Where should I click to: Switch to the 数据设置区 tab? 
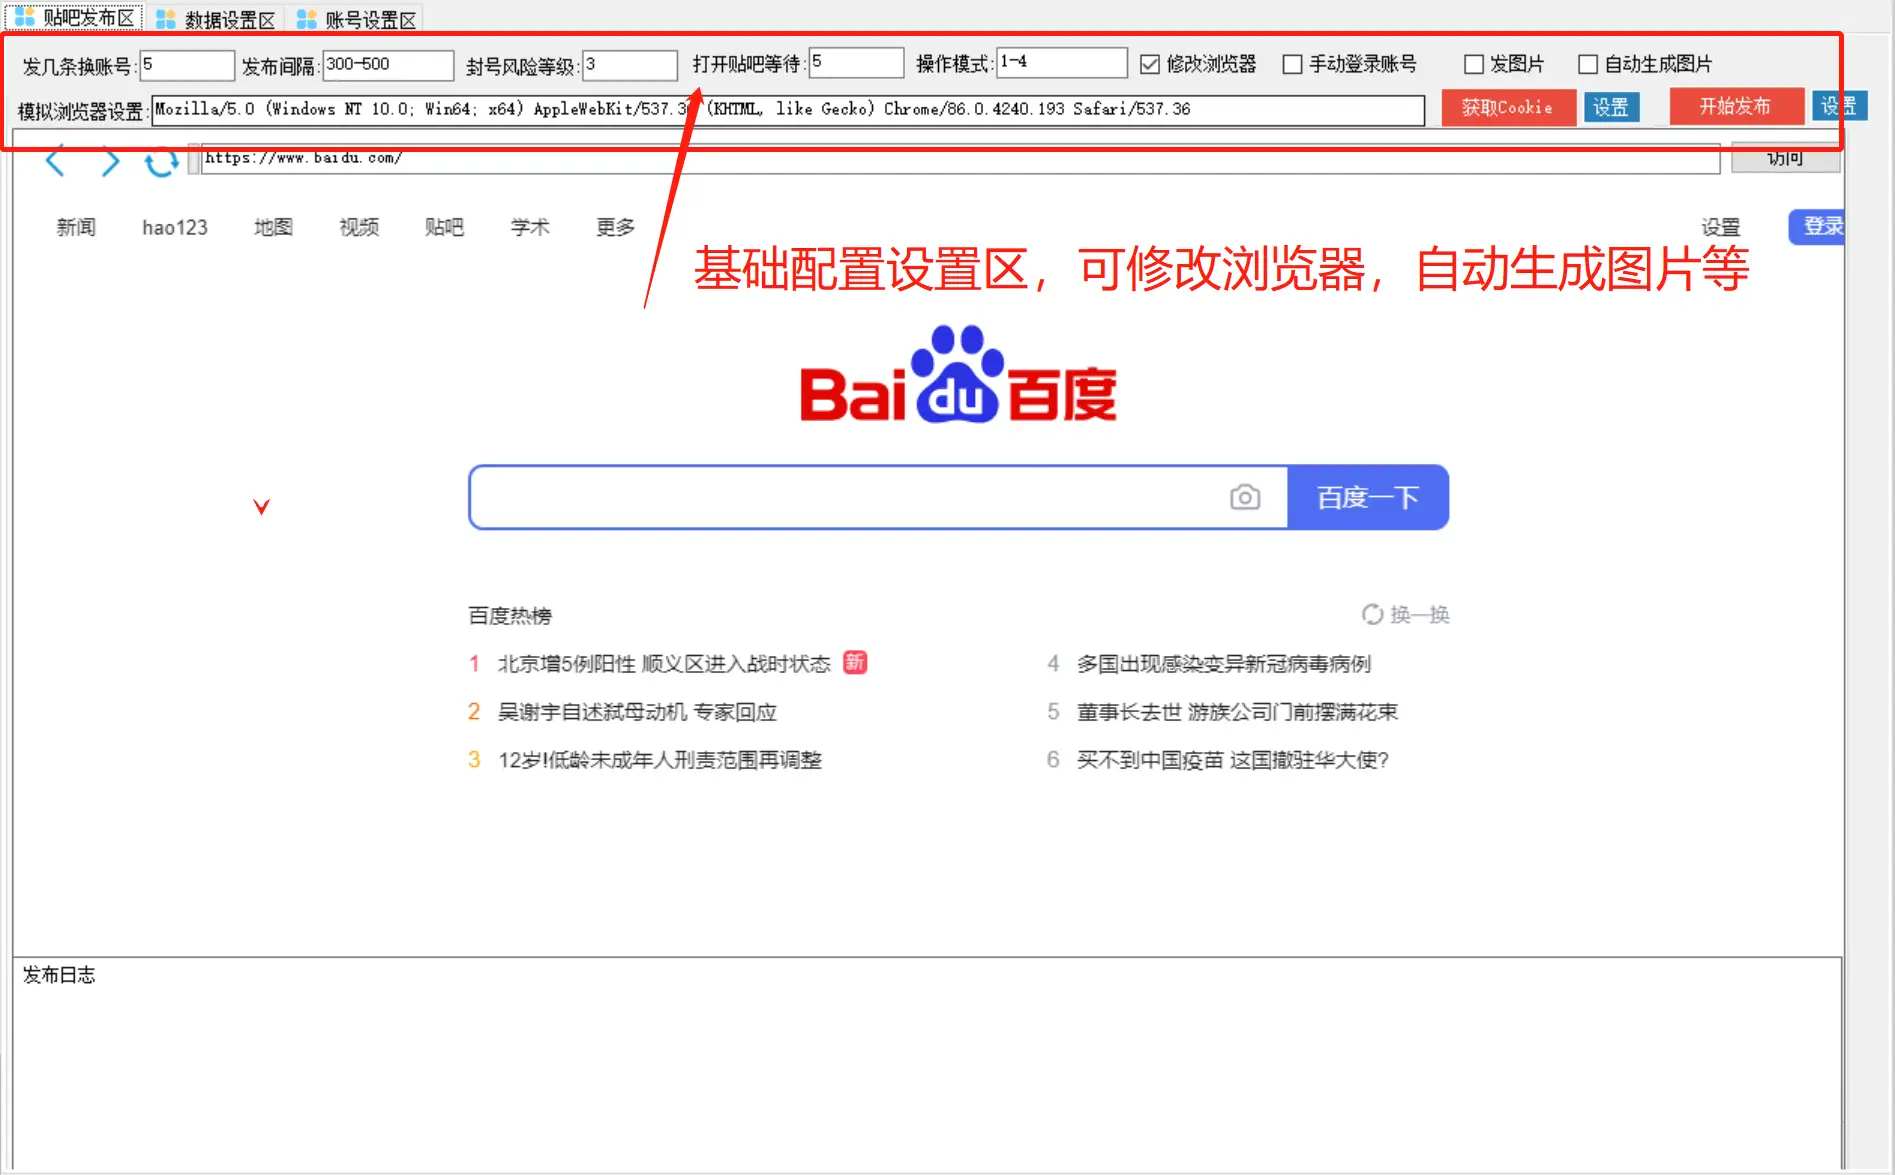216,19
